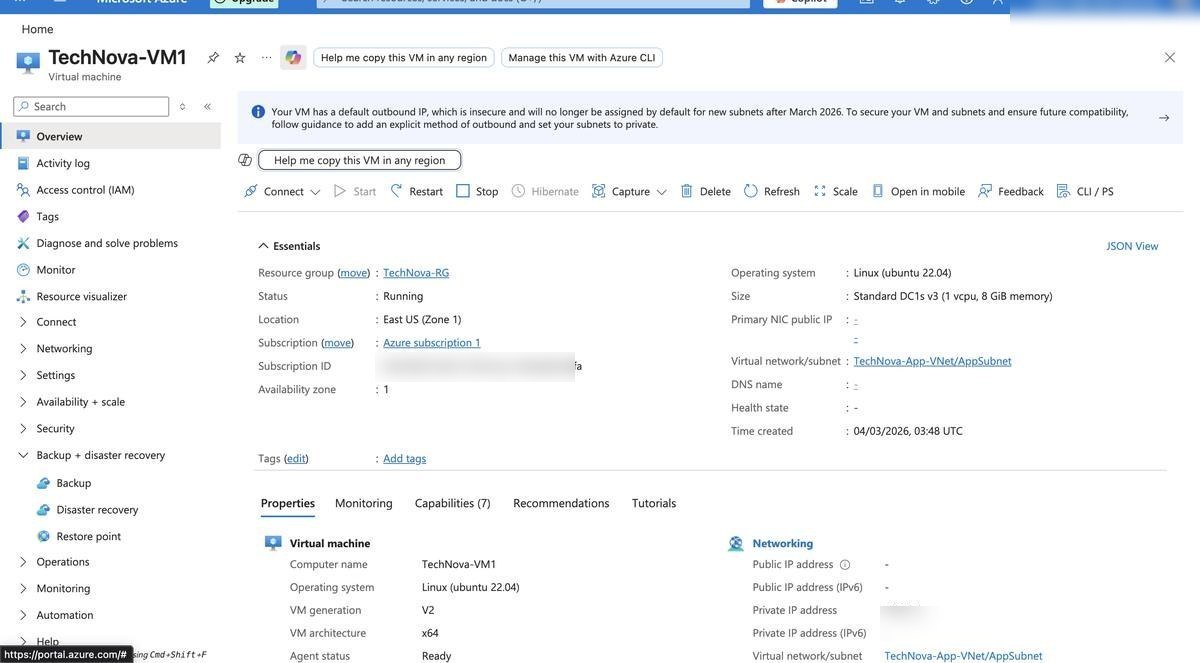This screenshot has height=663, width=1200.
Task: Click move link next to Resource group
Action: pyautogui.click(x=354, y=272)
